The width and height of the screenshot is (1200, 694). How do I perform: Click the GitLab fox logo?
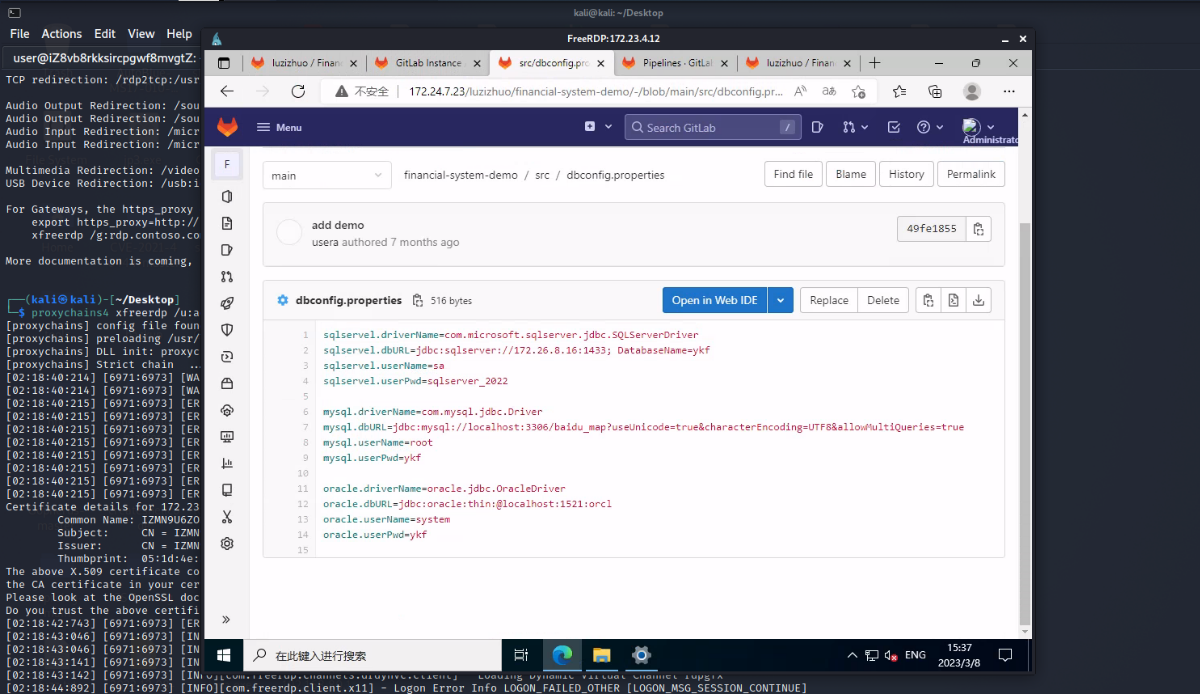[x=228, y=127]
